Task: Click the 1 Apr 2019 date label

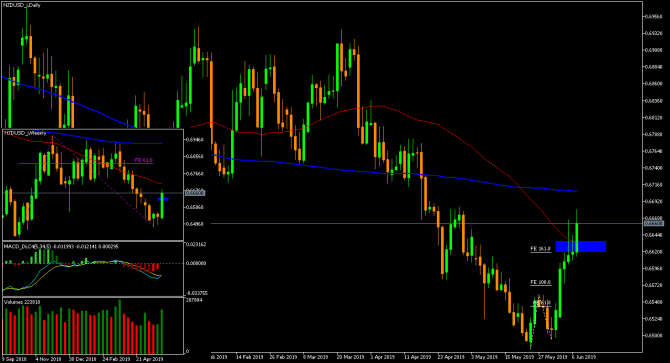Action: pos(382,357)
